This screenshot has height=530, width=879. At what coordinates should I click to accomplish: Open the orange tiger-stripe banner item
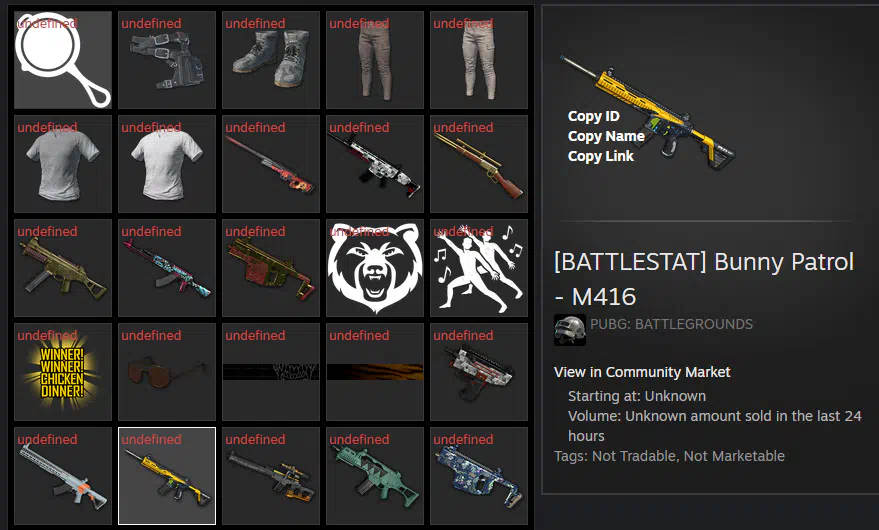(x=374, y=372)
